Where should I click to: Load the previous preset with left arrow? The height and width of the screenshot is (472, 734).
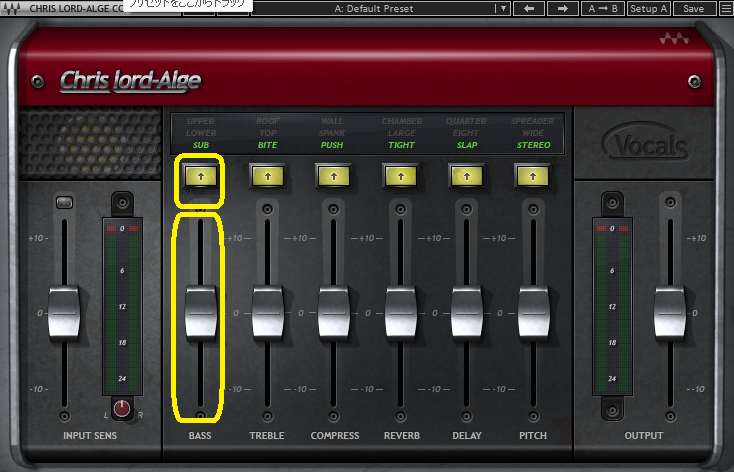pos(529,8)
